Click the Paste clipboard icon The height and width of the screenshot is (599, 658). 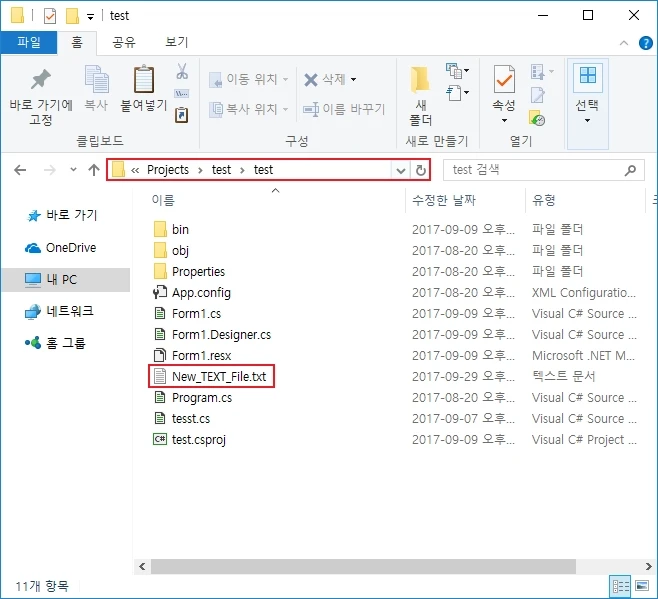point(145,81)
